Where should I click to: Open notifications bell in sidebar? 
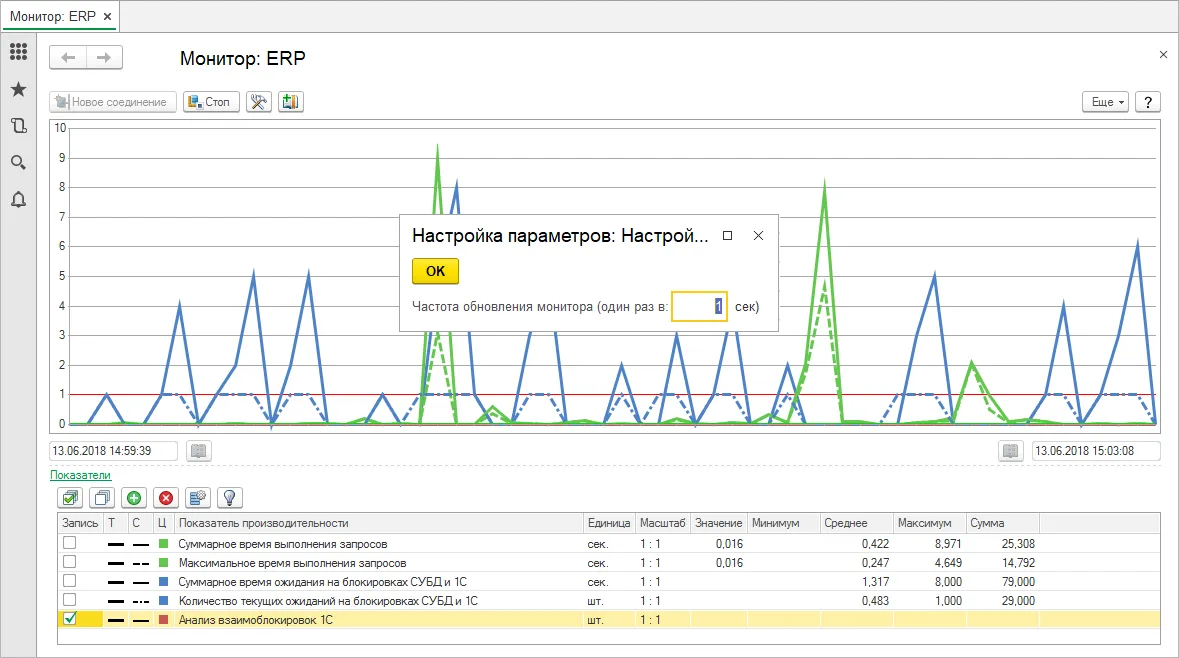click(x=18, y=199)
